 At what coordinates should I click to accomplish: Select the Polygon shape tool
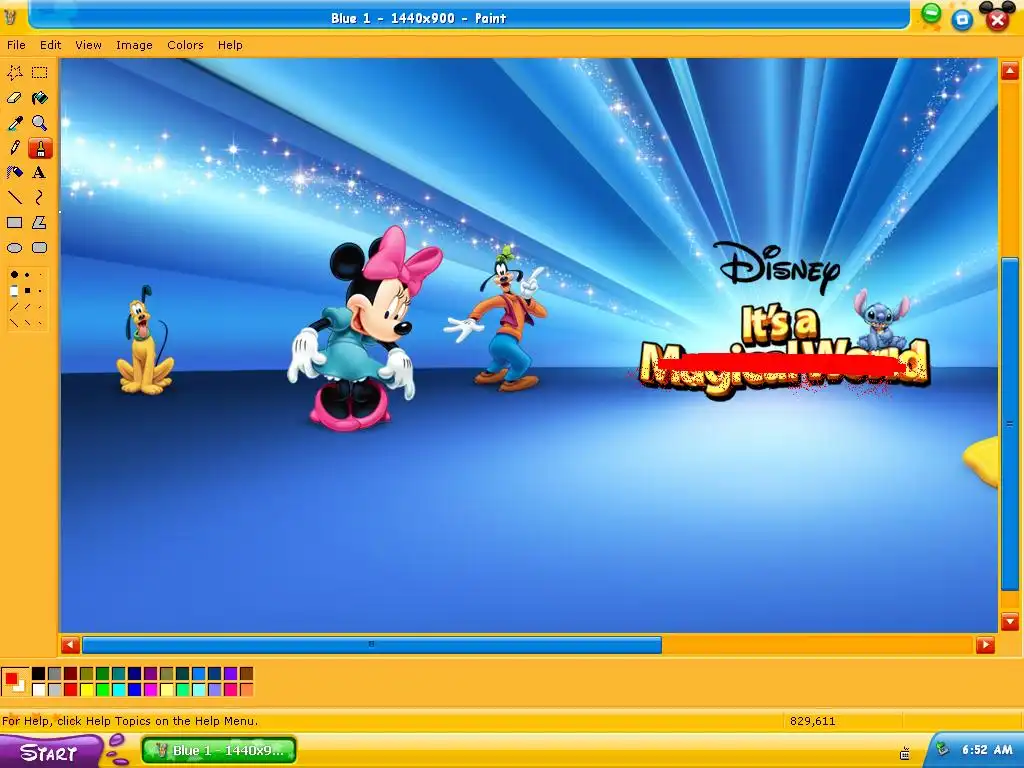click(x=39, y=223)
